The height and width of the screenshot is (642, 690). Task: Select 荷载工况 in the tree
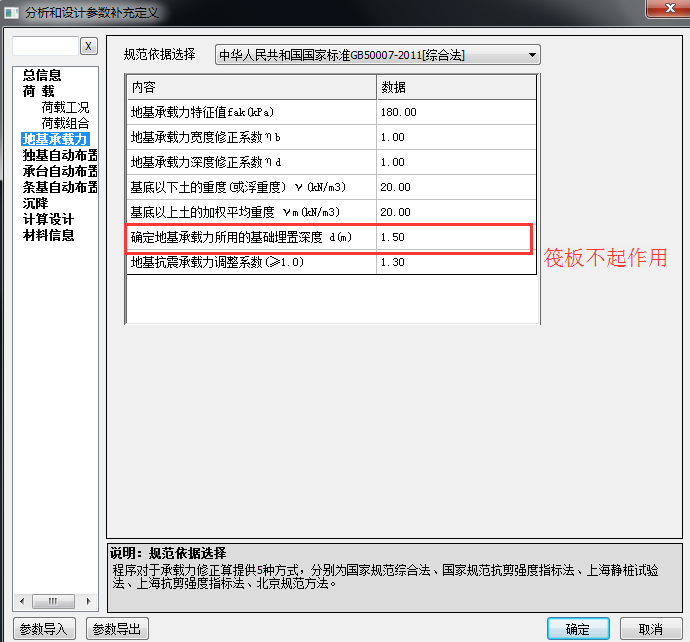[65, 107]
